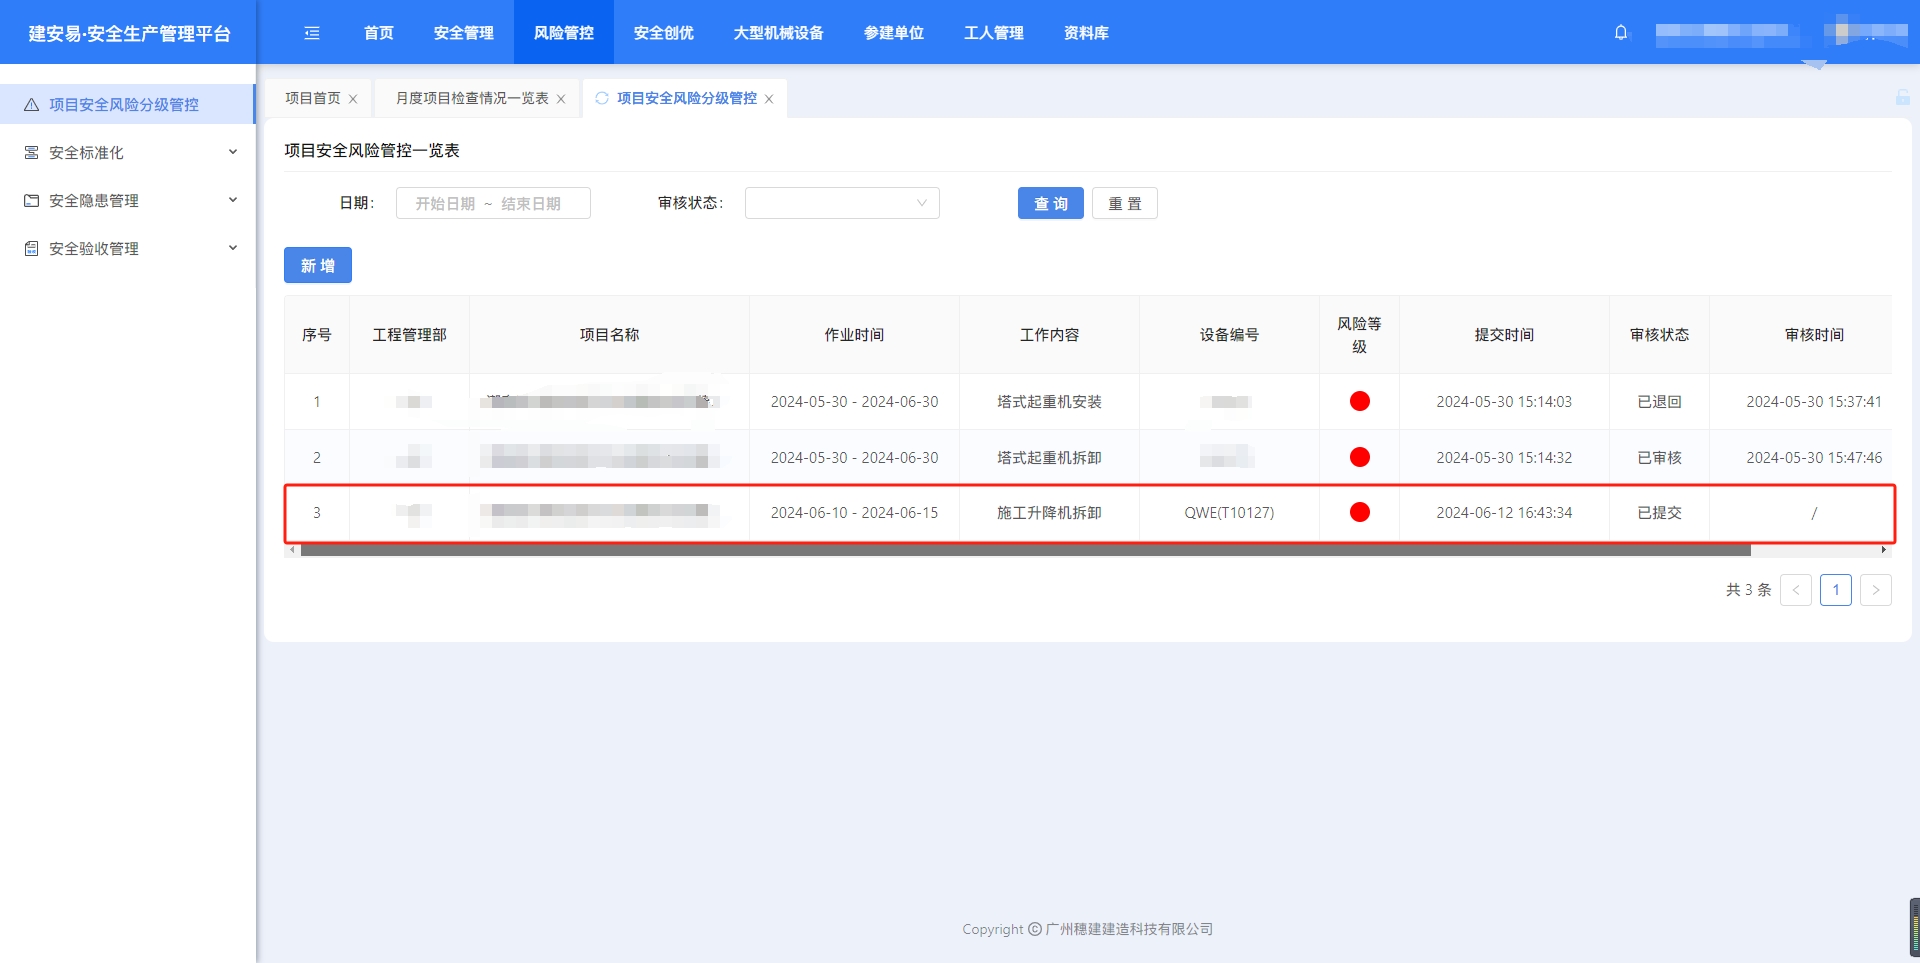Click the refresh icon on active tab
1920x963 pixels.
[602, 98]
